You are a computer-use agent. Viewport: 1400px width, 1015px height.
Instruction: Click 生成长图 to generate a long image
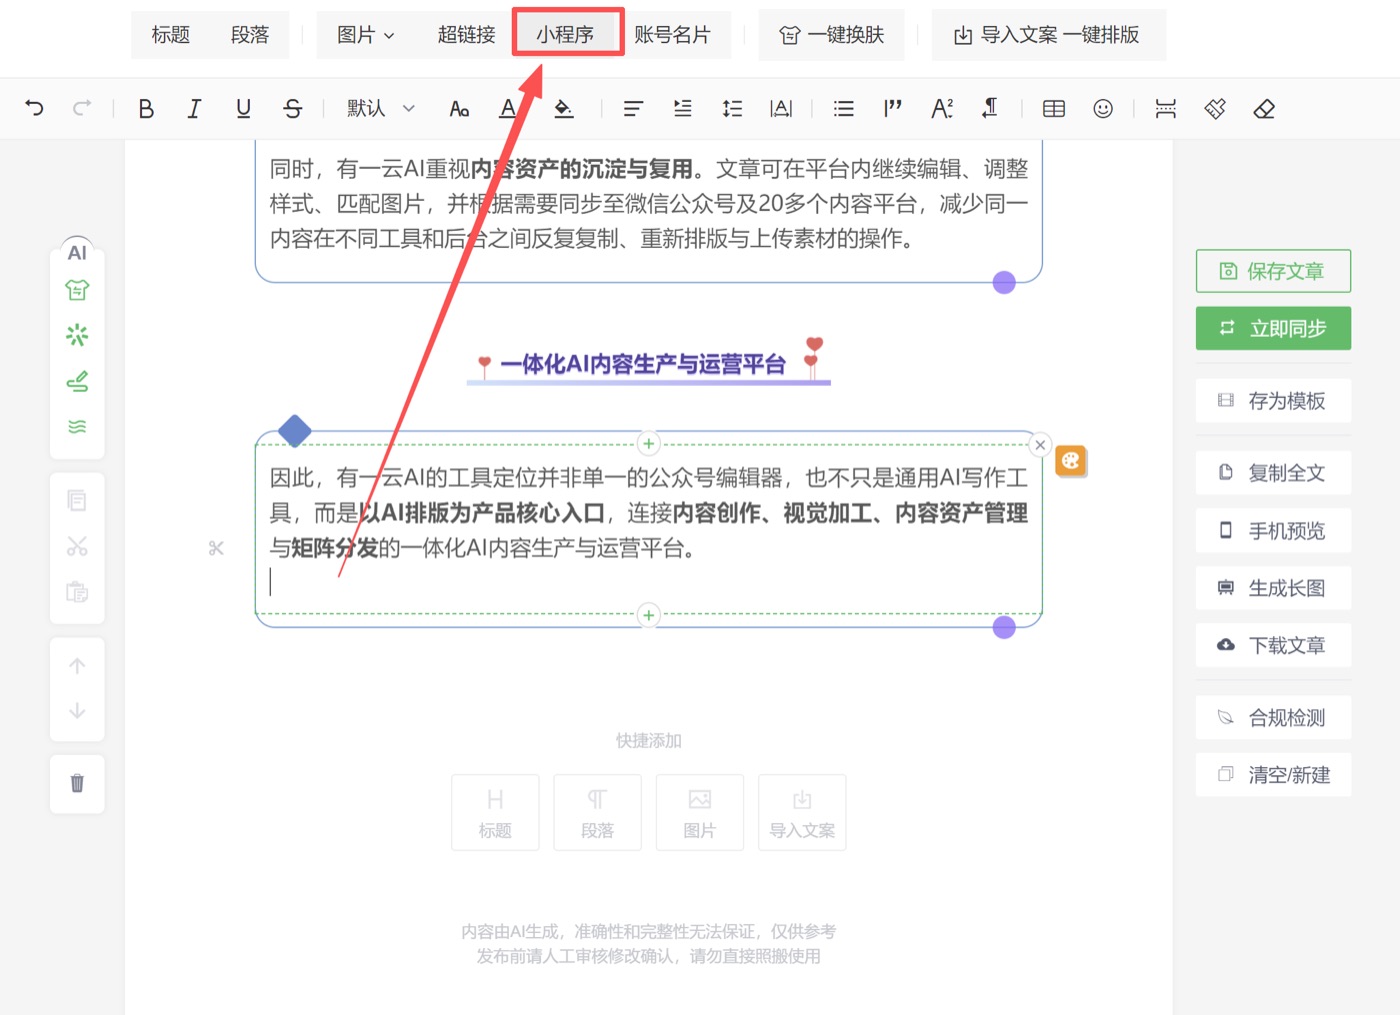pos(1273,588)
